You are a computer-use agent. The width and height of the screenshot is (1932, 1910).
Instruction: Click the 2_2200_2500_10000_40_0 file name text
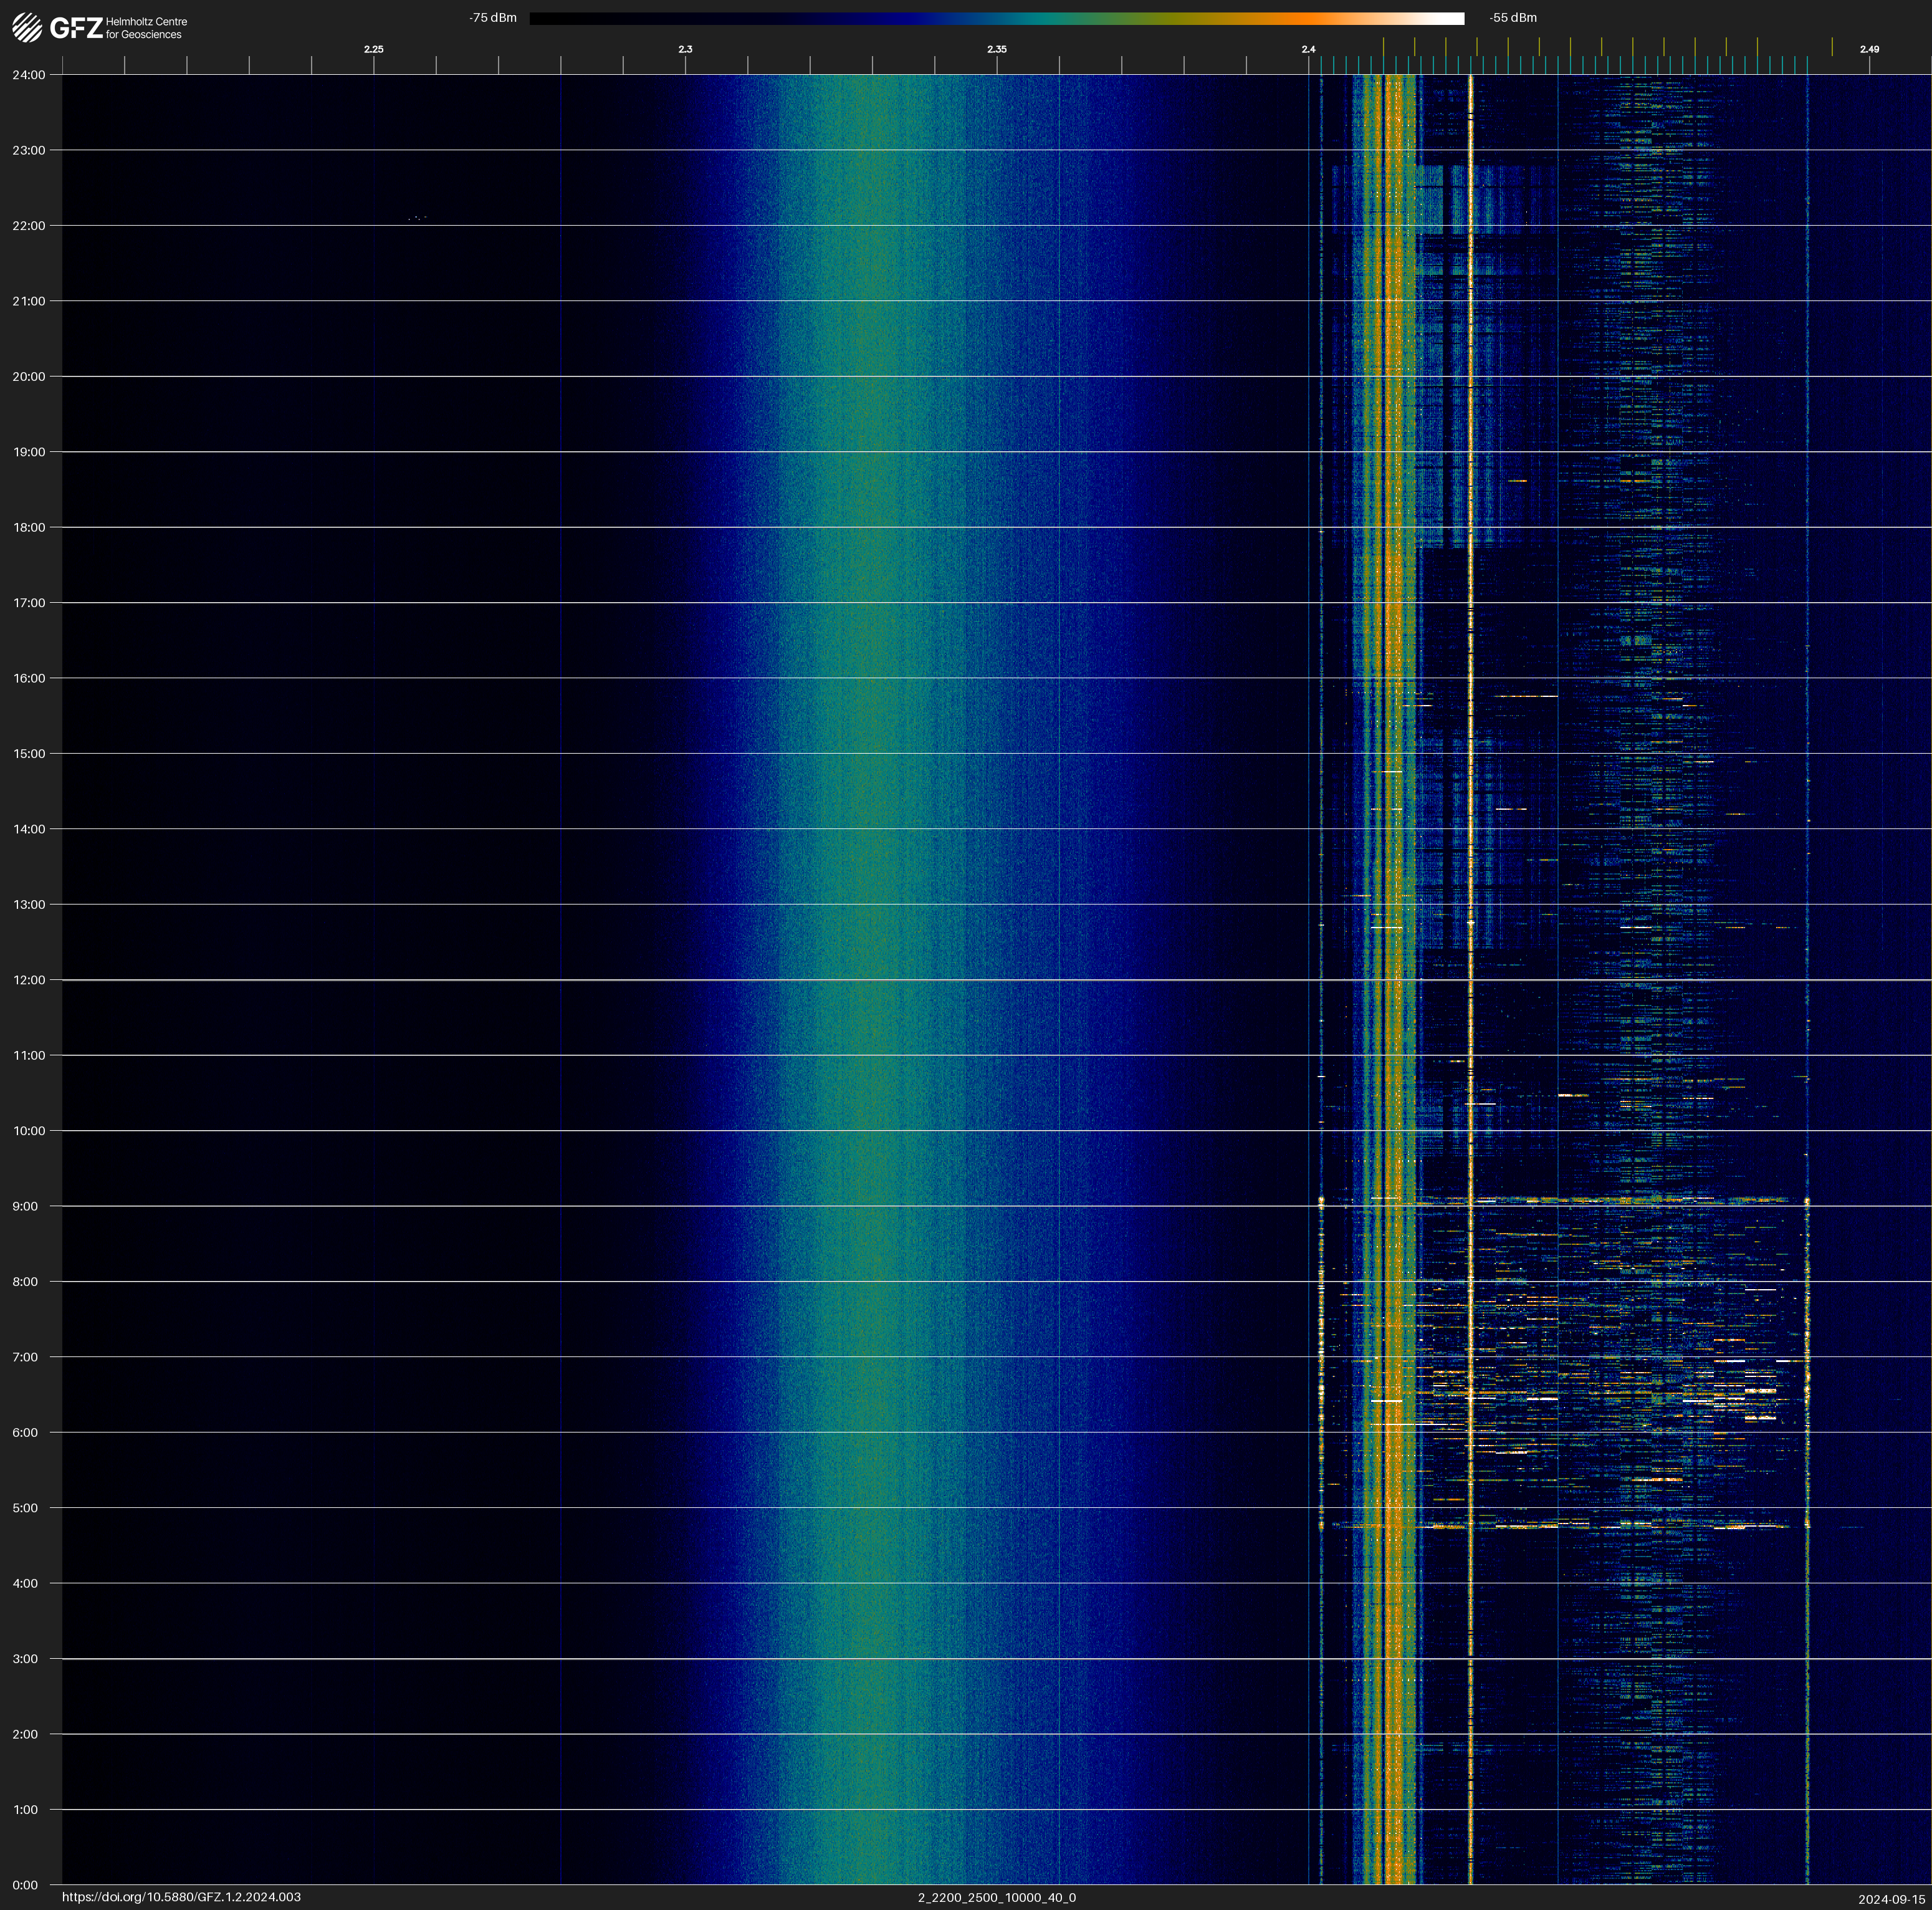[x=996, y=1897]
